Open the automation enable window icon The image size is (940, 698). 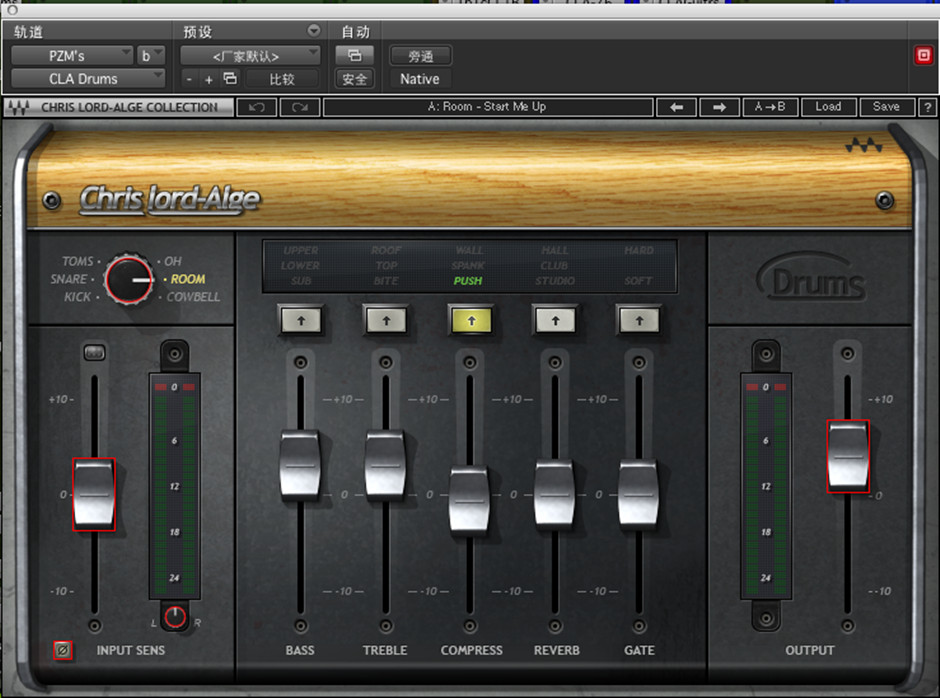[x=354, y=56]
